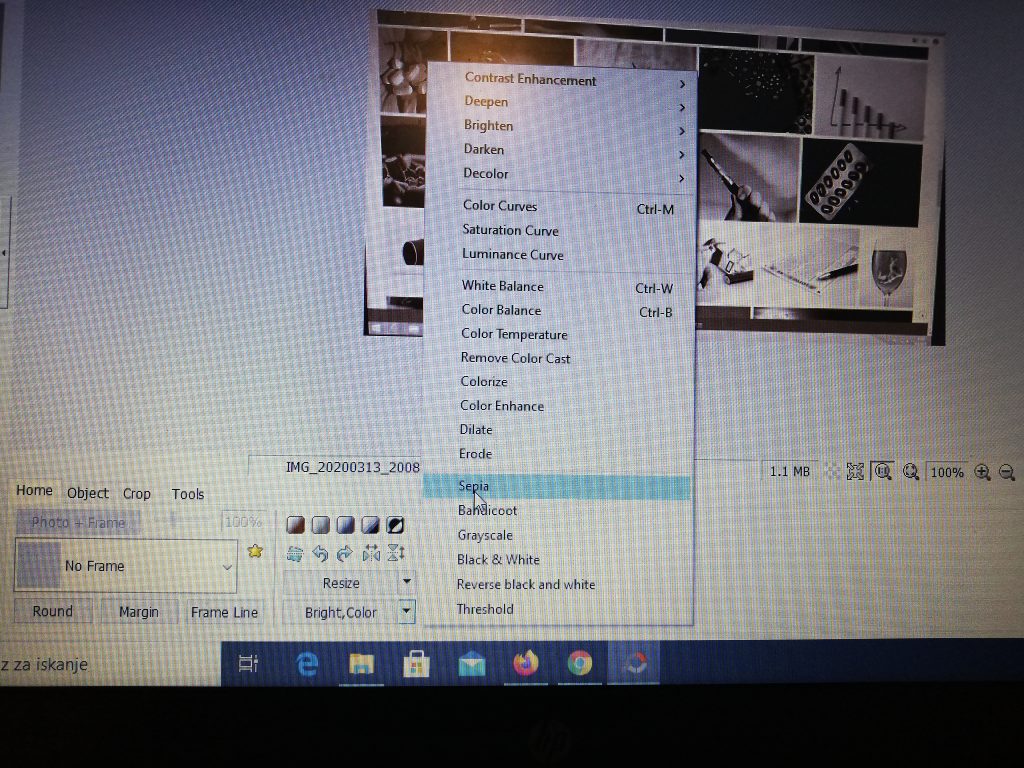1024x768 pixels.
Task: Click the Frame Line button
Action: click(x=224, y=613)
